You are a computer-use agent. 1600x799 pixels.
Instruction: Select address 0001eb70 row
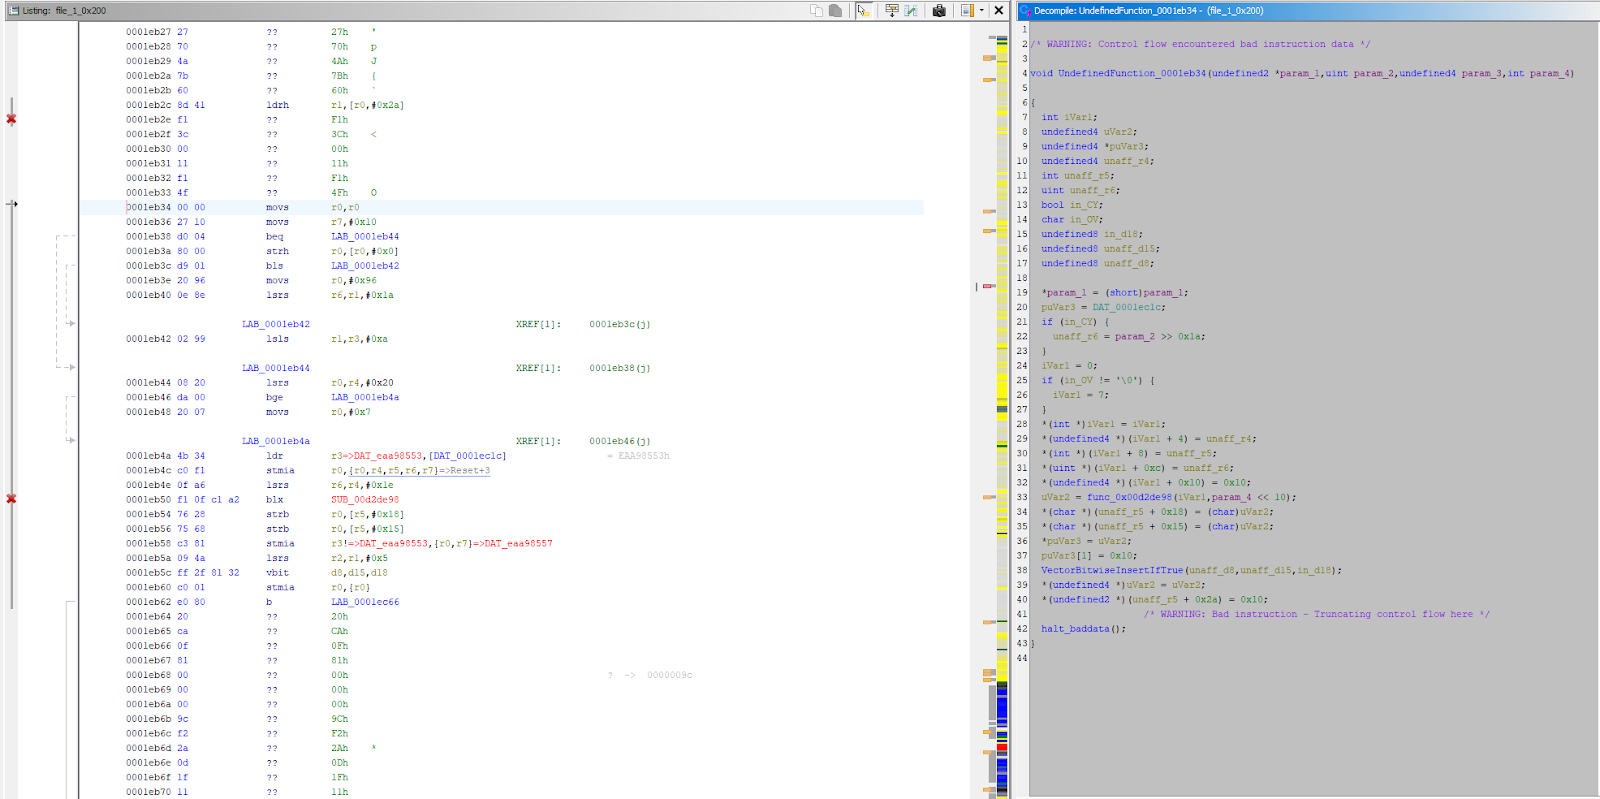[x=148, y=792]
